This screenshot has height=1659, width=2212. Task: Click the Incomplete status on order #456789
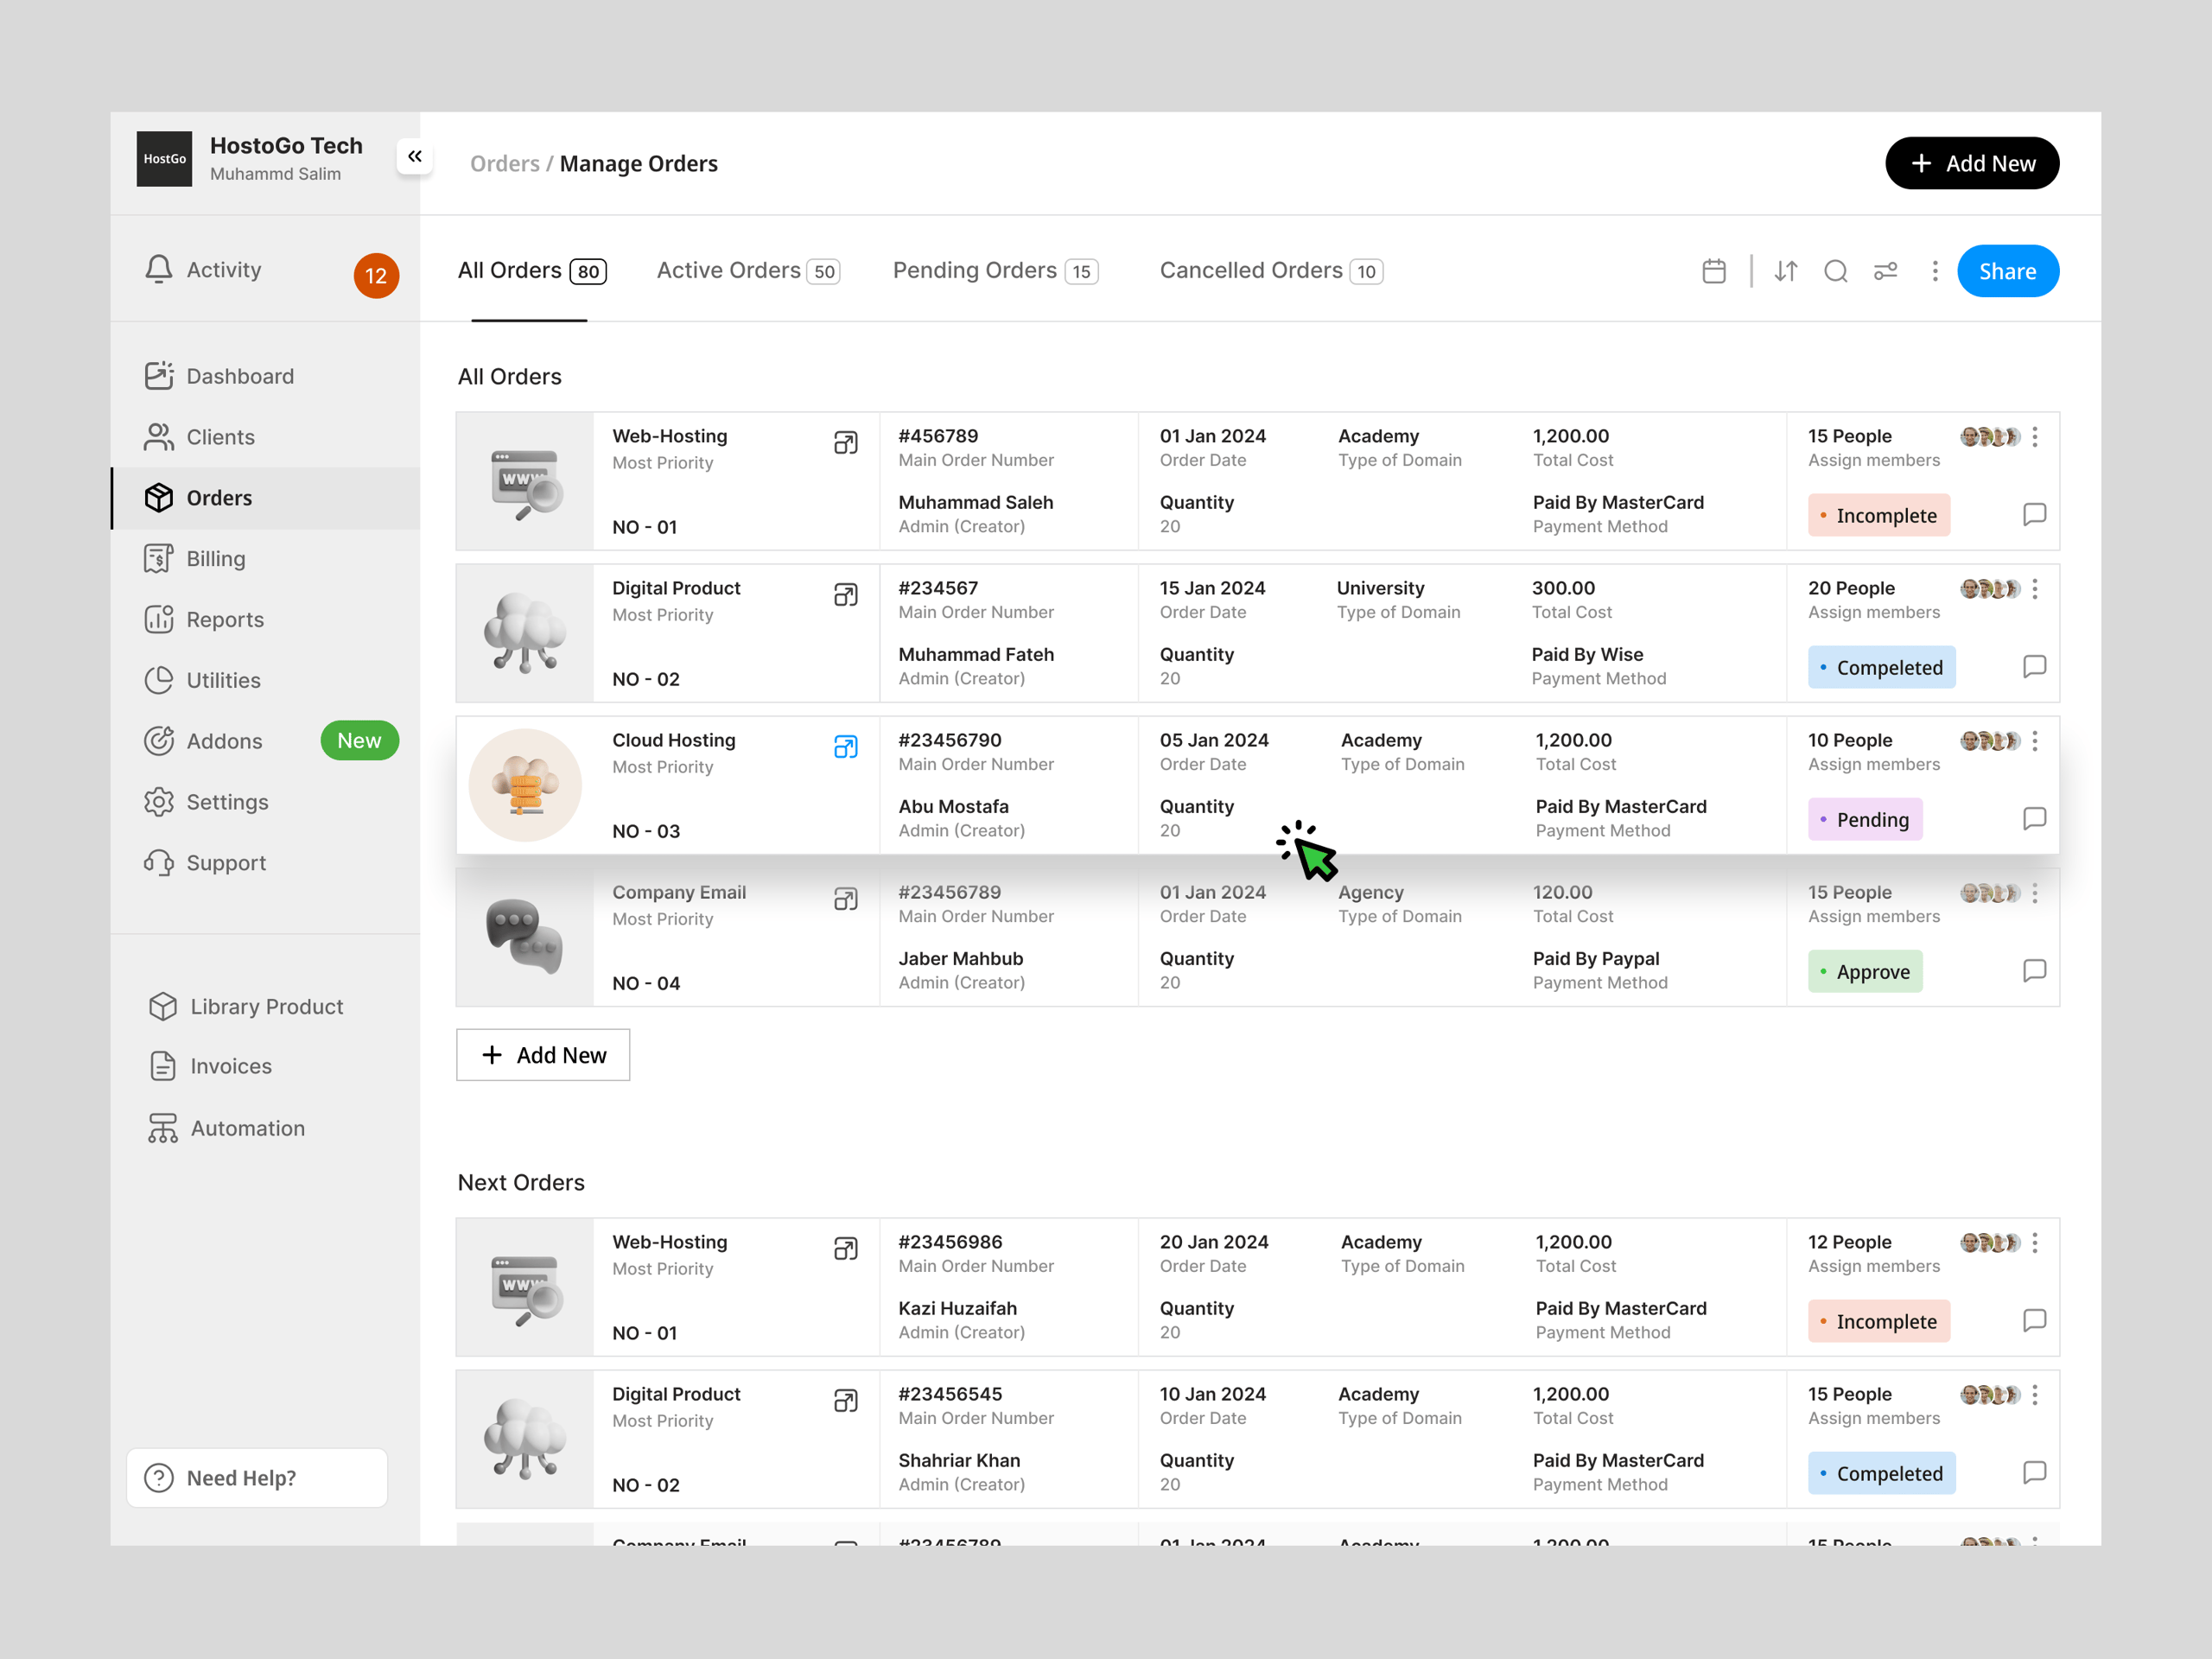[1879, 515]
